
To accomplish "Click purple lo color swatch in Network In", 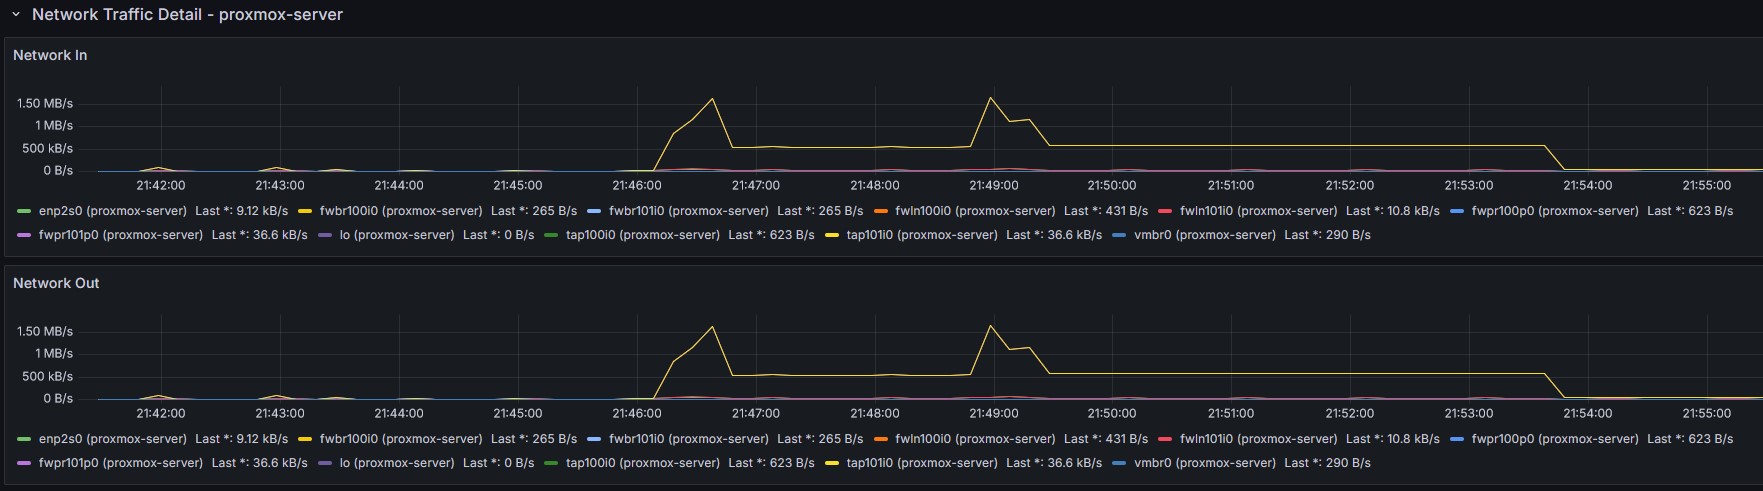I will [x=325, y=235].
